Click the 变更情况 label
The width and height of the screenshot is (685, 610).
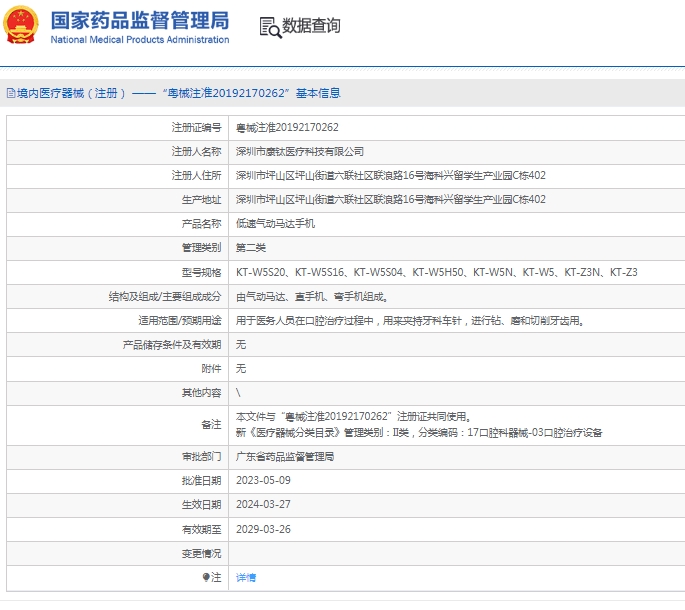click(x=201, y=554)
